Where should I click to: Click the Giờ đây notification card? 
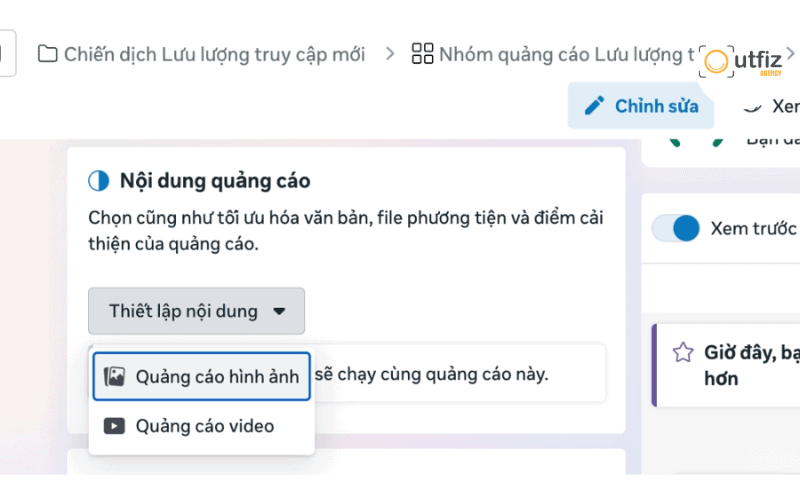pyautogui.click(x=726, y=365)
